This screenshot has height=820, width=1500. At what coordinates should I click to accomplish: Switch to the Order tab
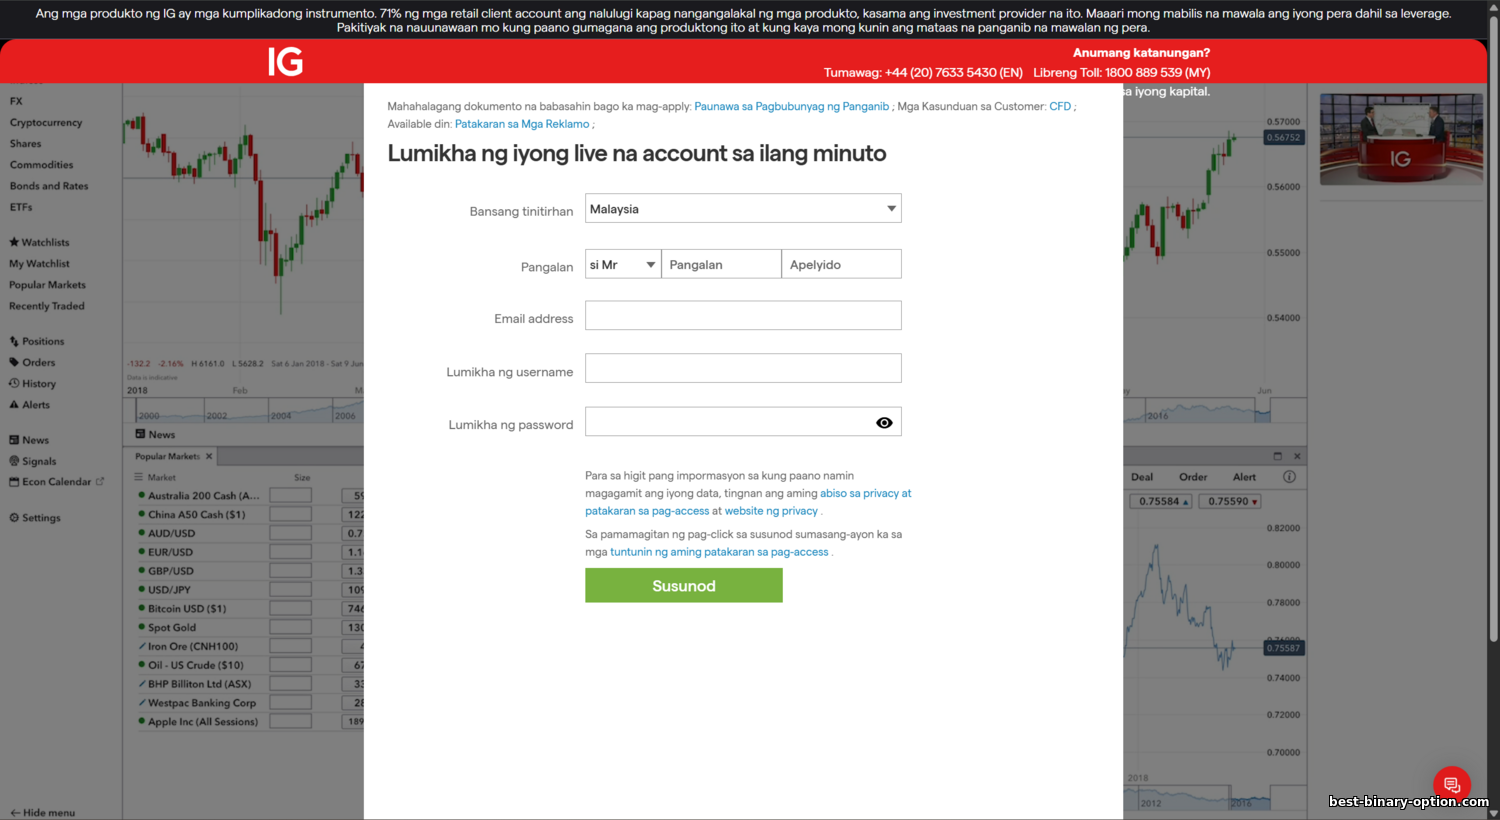pyautogui.click(x=1193, y=477)
